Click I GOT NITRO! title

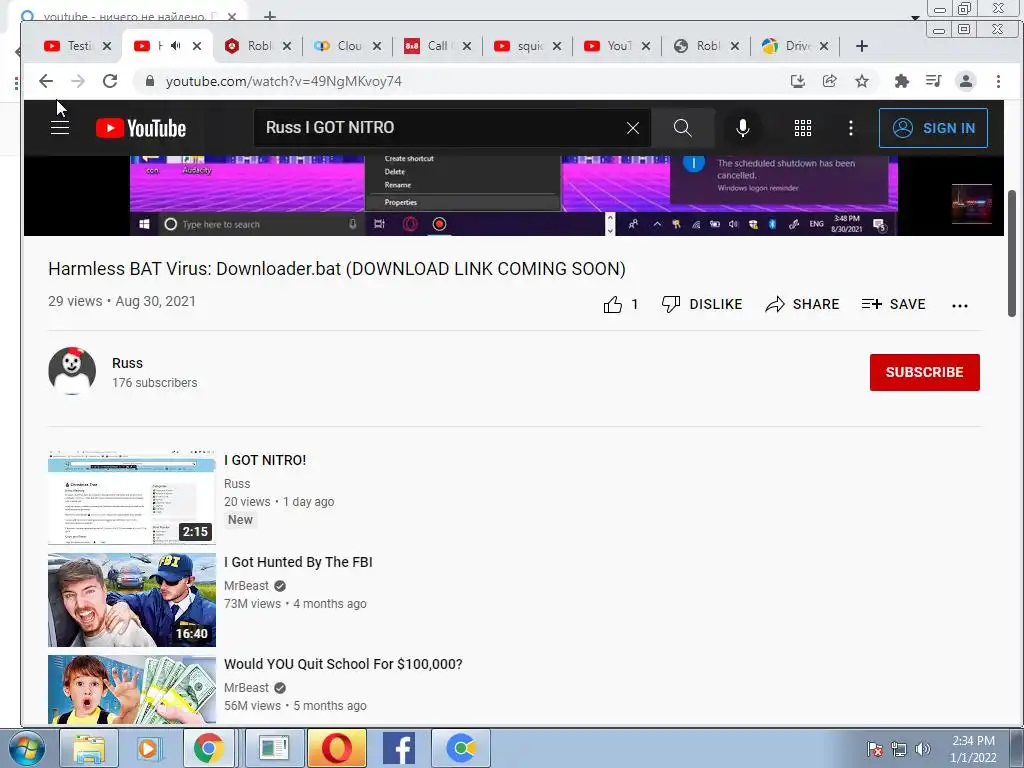pyautogui.click(x=265, y=460)
